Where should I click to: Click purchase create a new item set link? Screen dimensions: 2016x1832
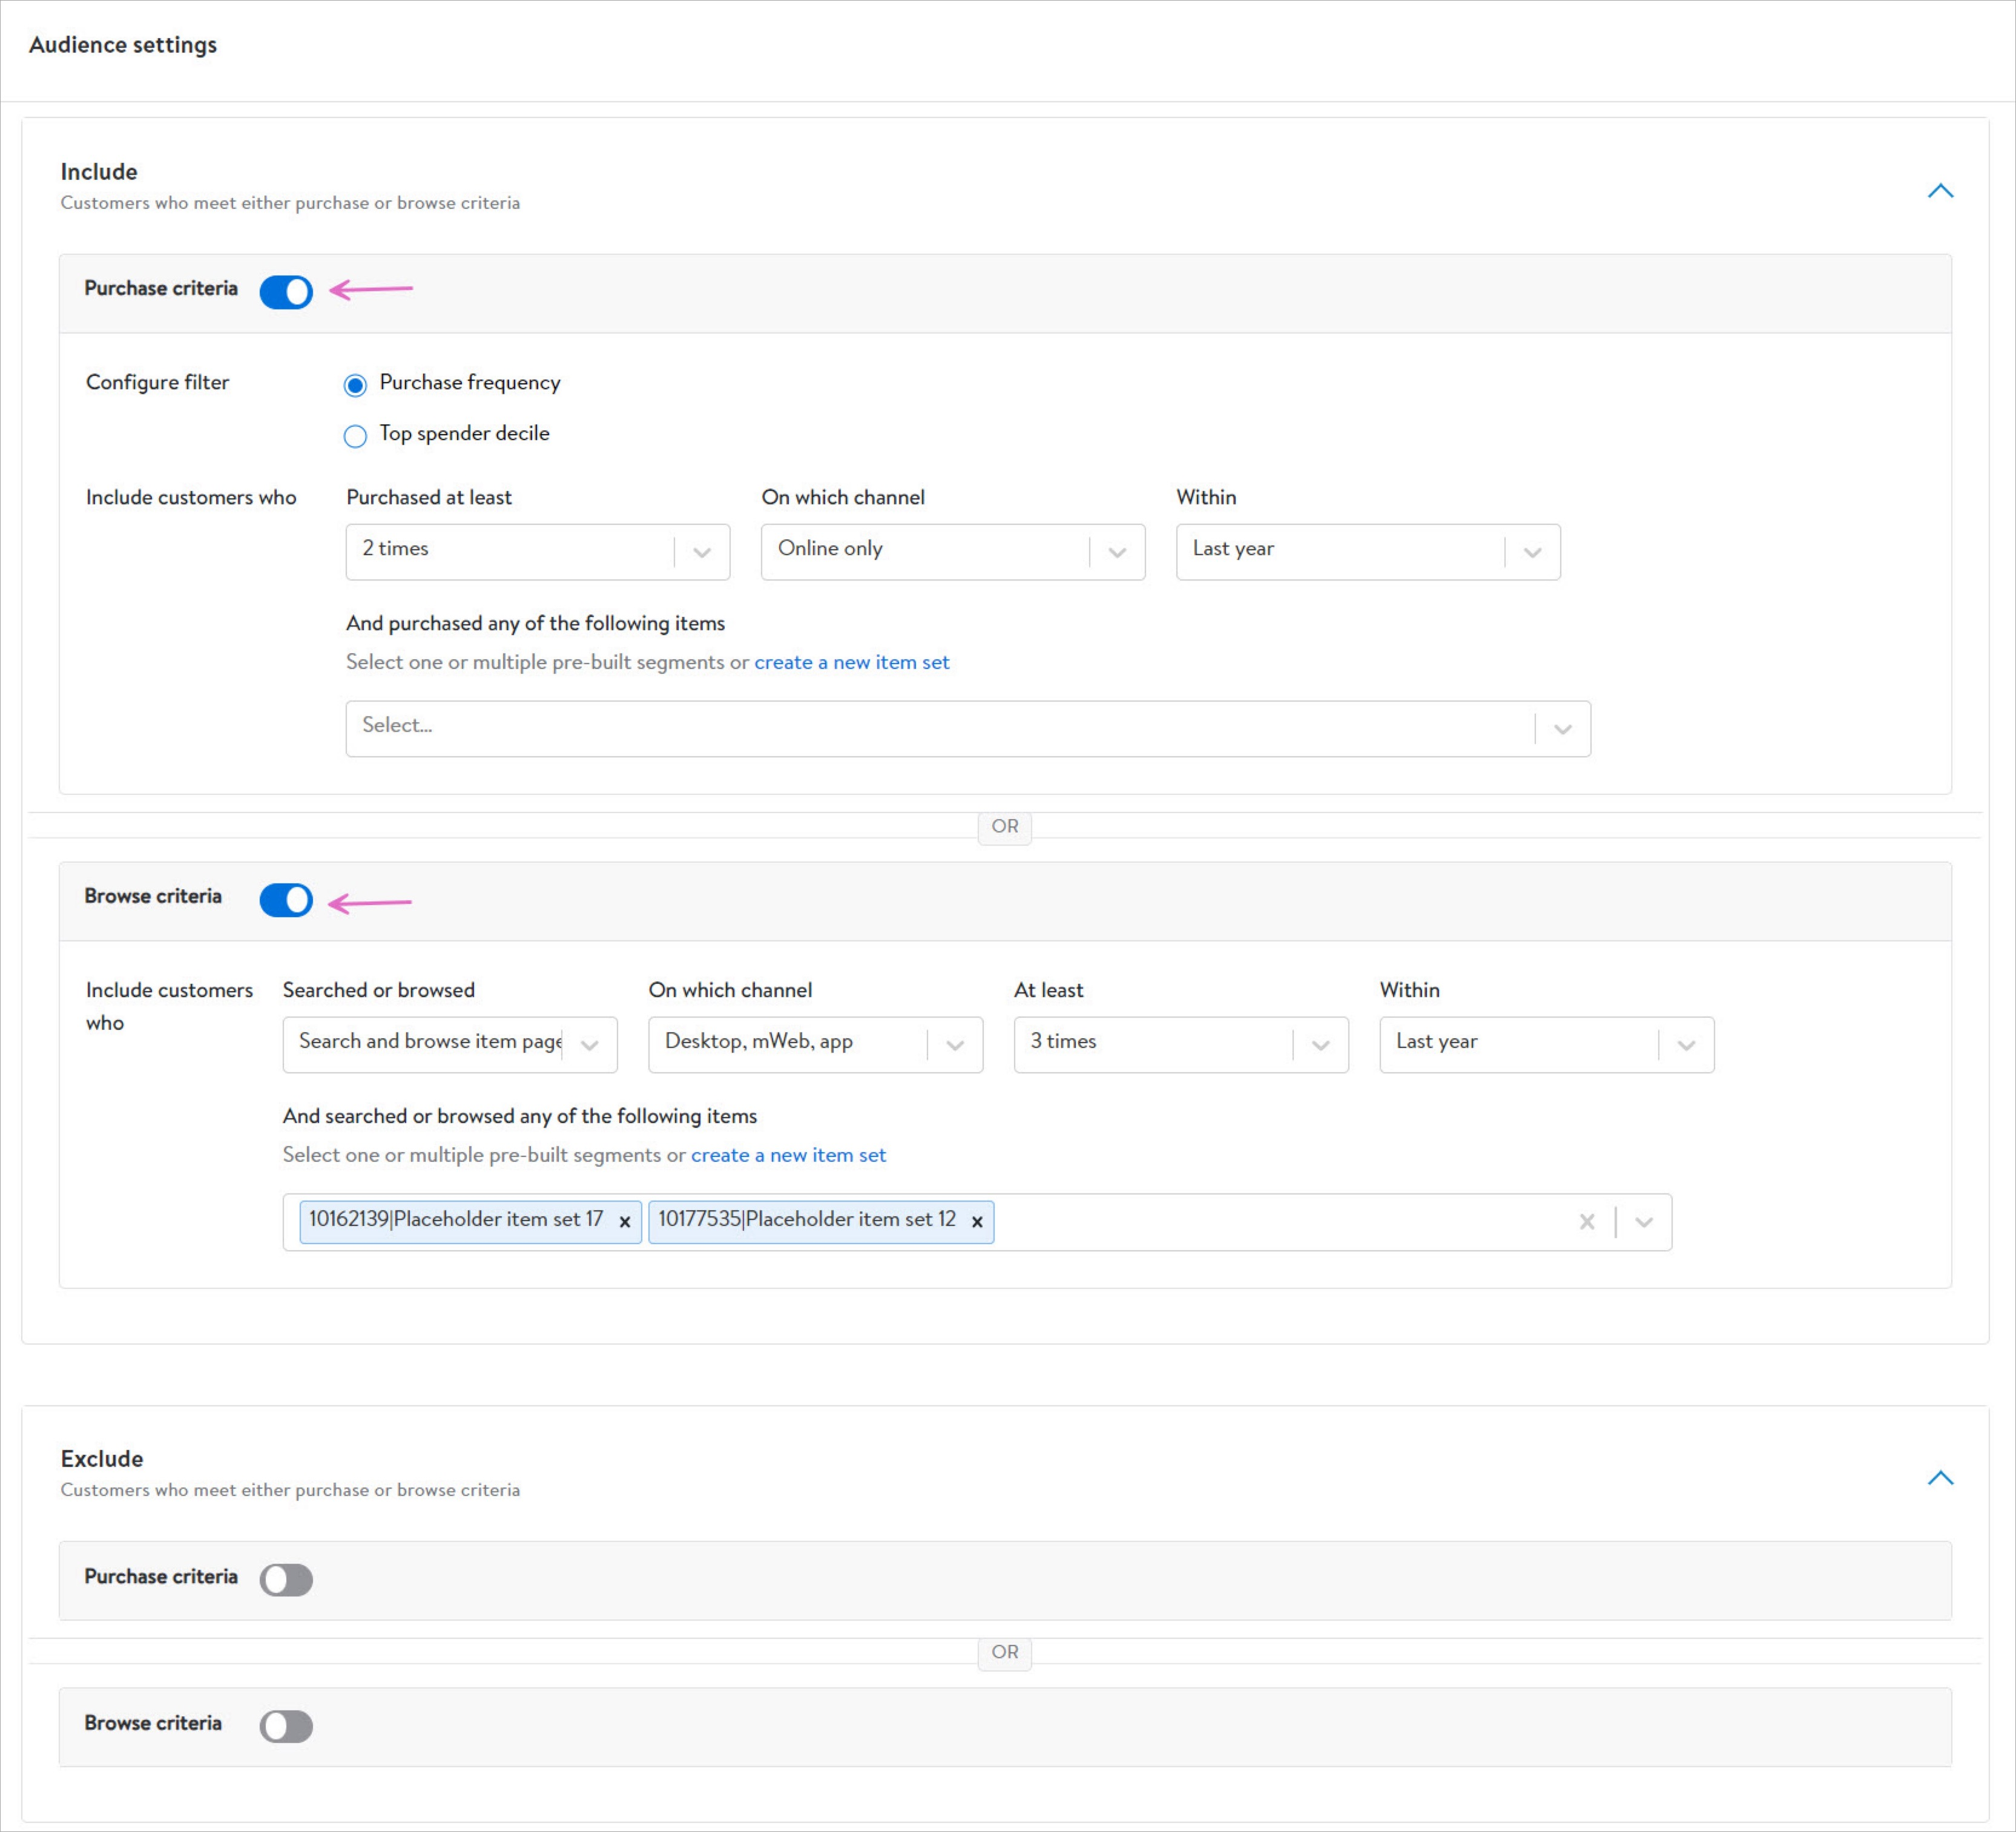[x=851, y=662]
